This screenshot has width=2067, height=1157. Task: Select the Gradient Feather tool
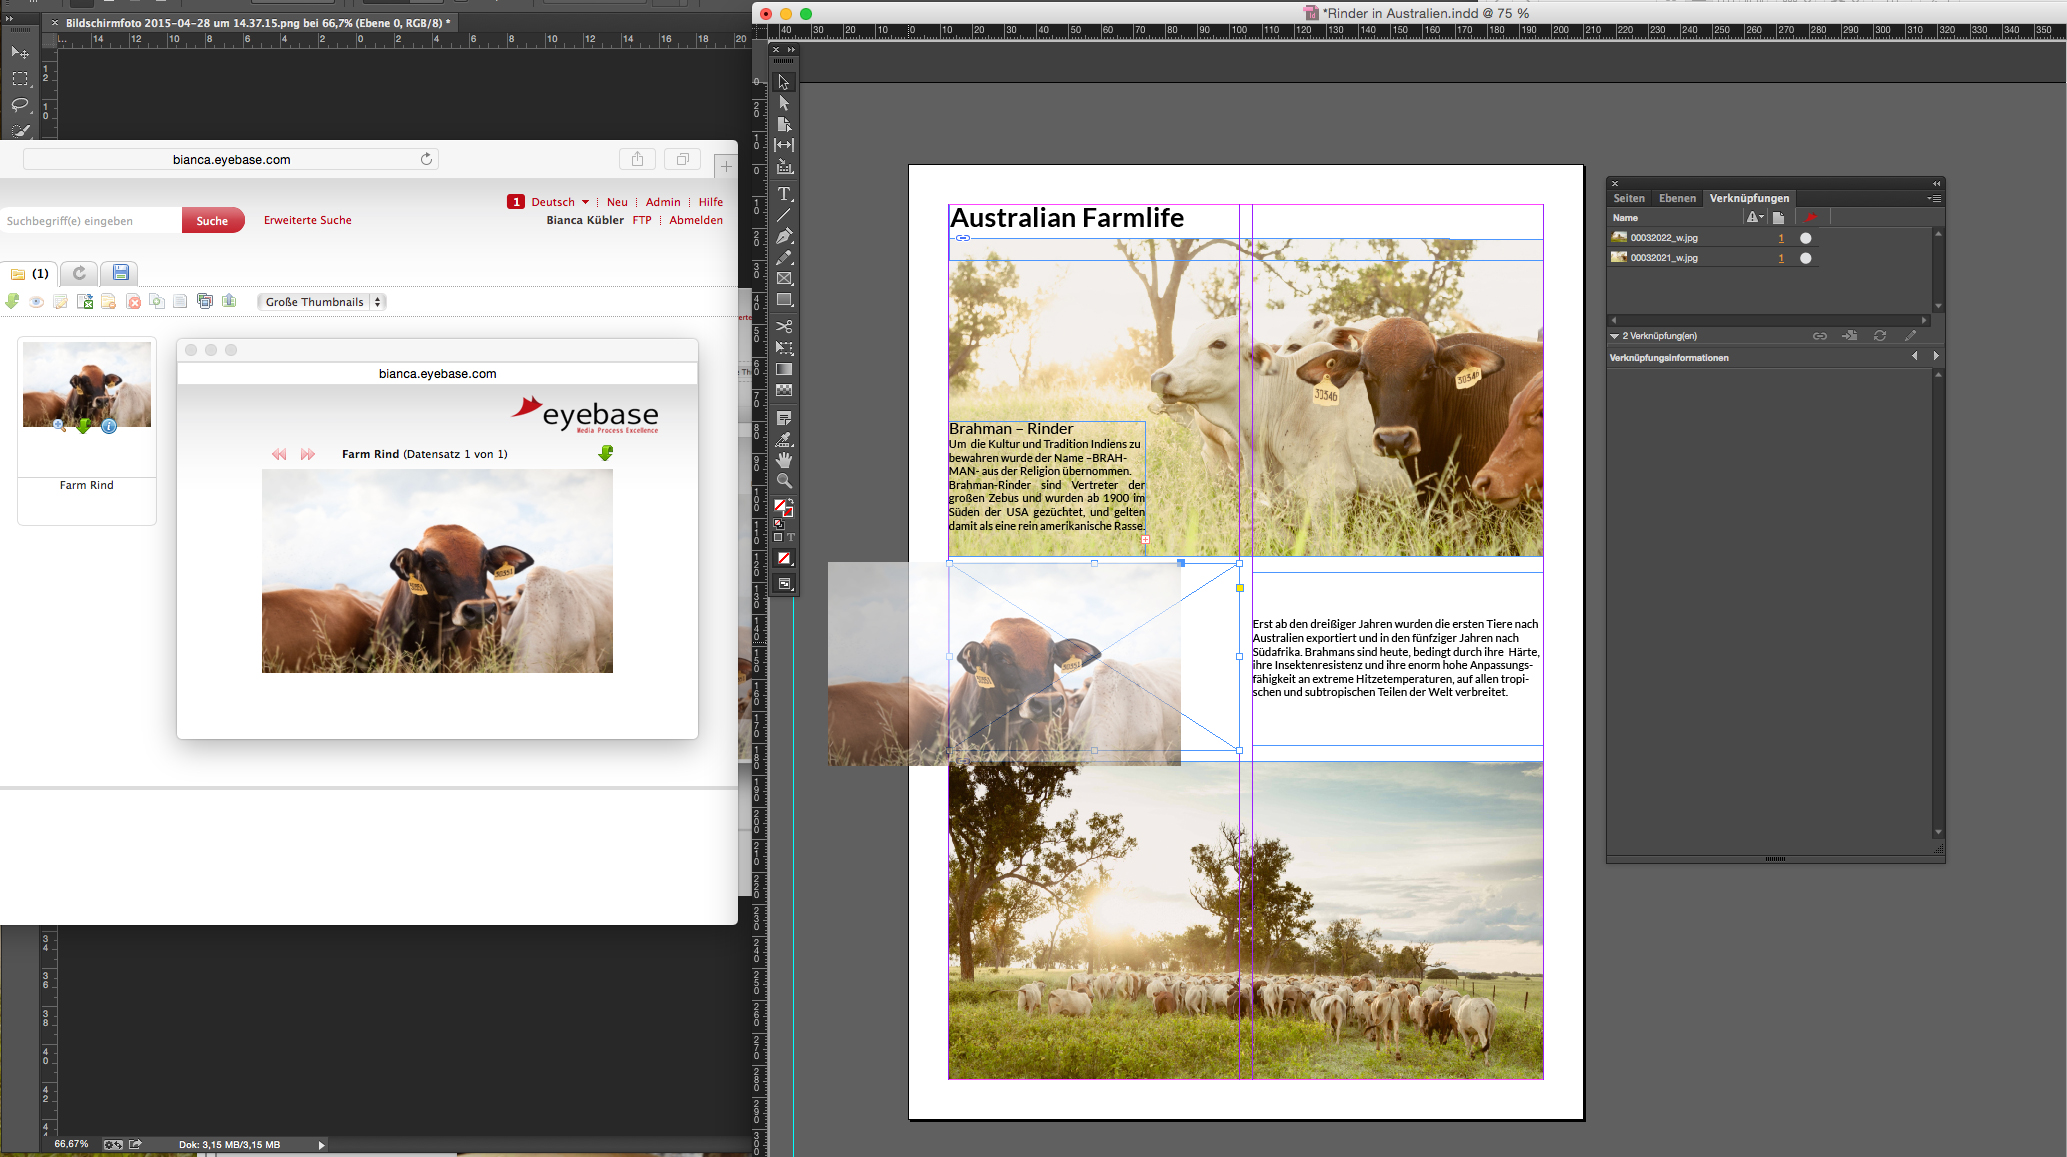[784, 390]
